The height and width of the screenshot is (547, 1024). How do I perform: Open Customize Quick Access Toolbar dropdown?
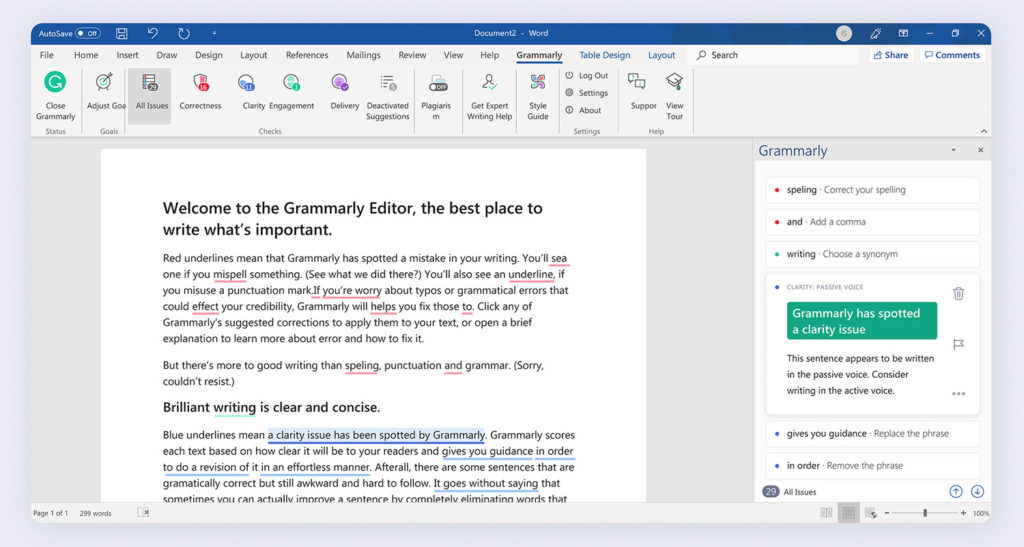click(214, 33)
